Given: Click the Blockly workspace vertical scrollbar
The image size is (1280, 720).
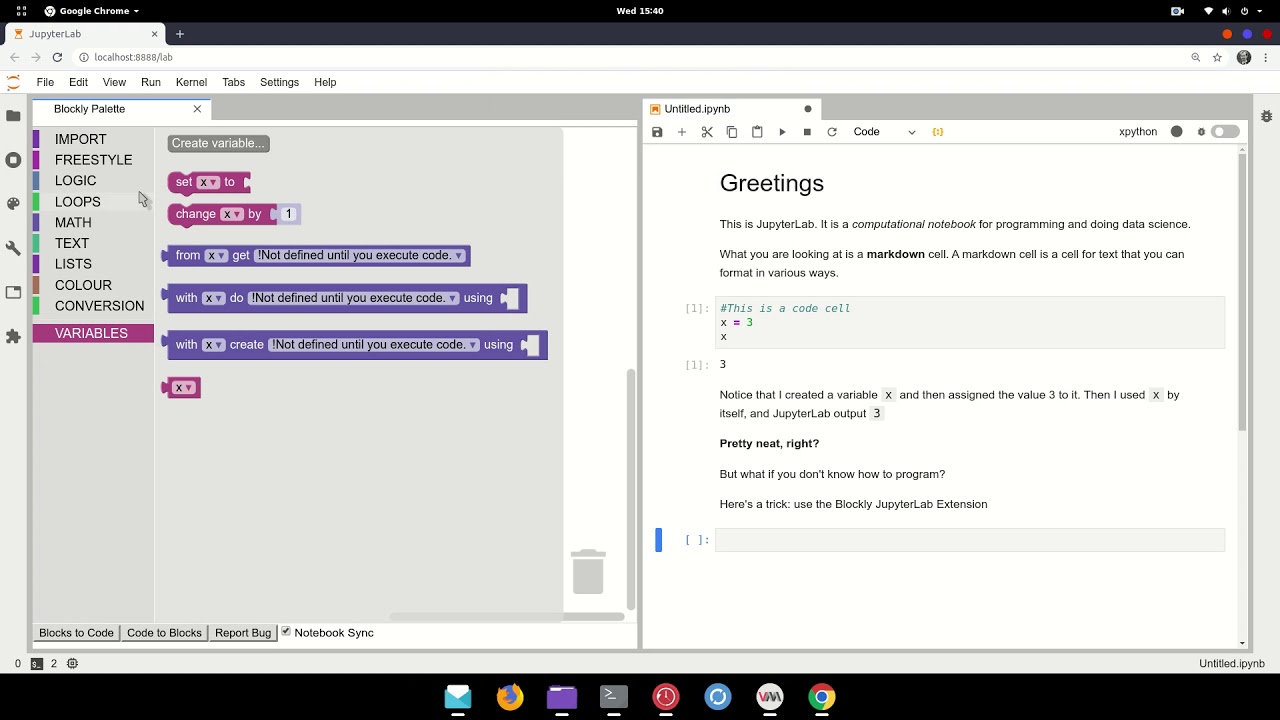Looking at the screenshot, I should tap(630, 488).
